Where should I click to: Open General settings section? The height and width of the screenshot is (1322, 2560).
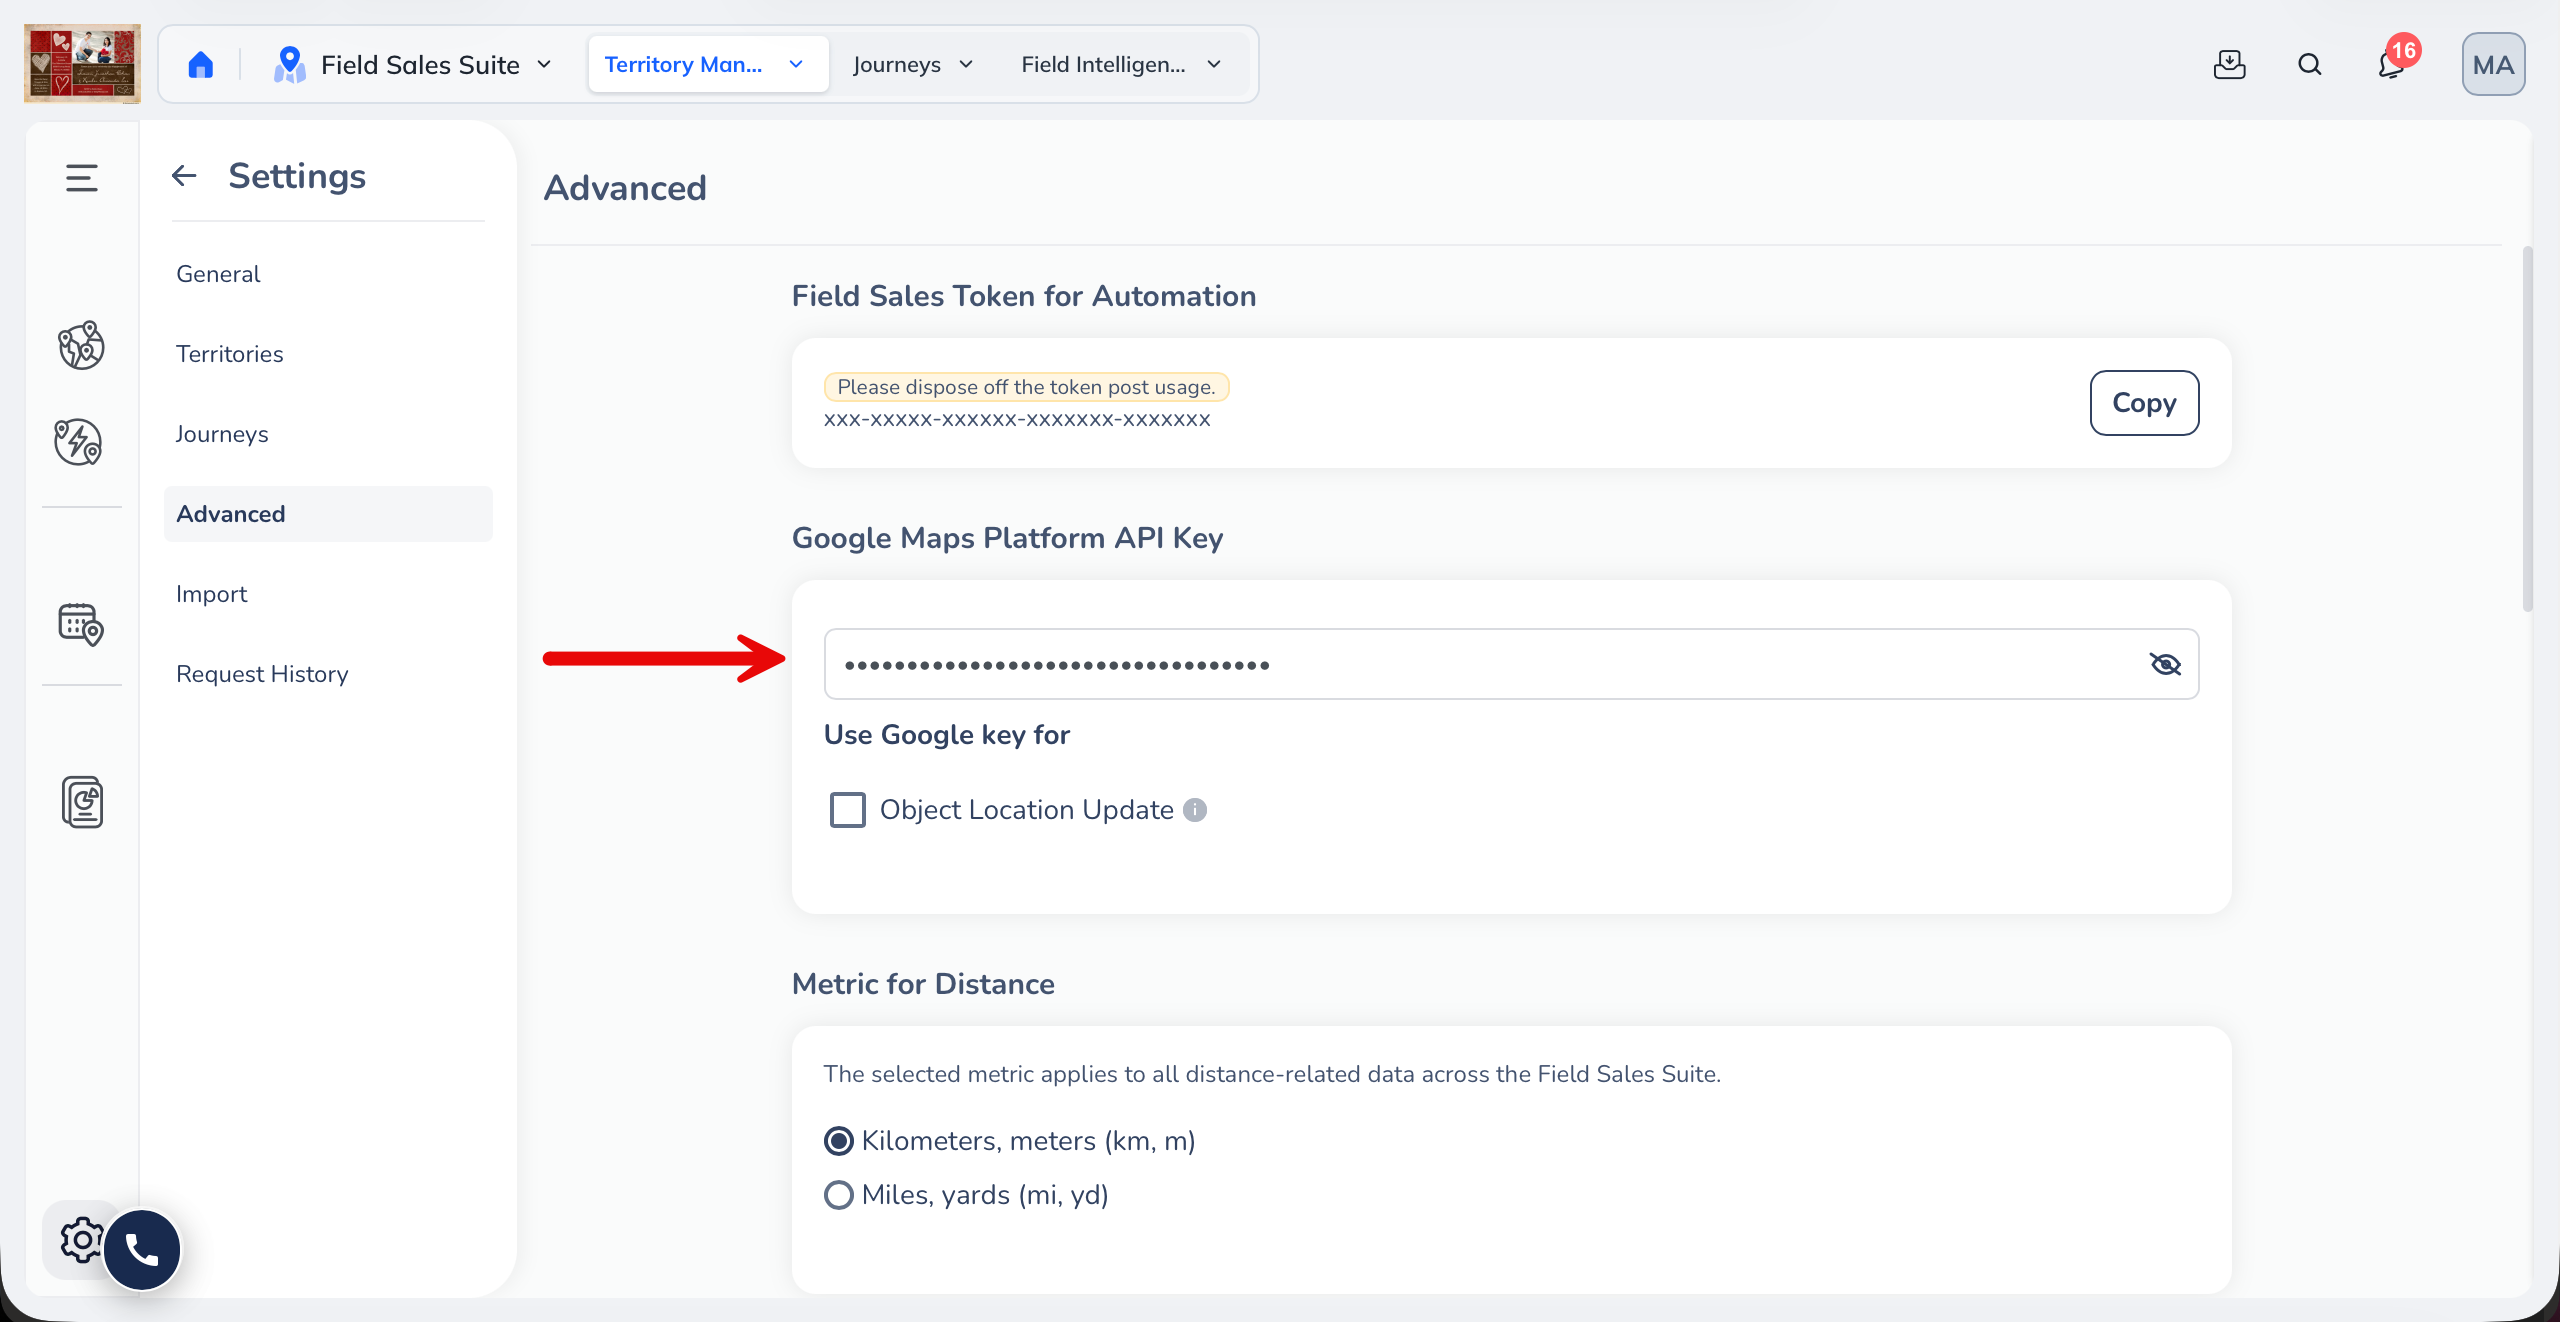pos(328,274)
